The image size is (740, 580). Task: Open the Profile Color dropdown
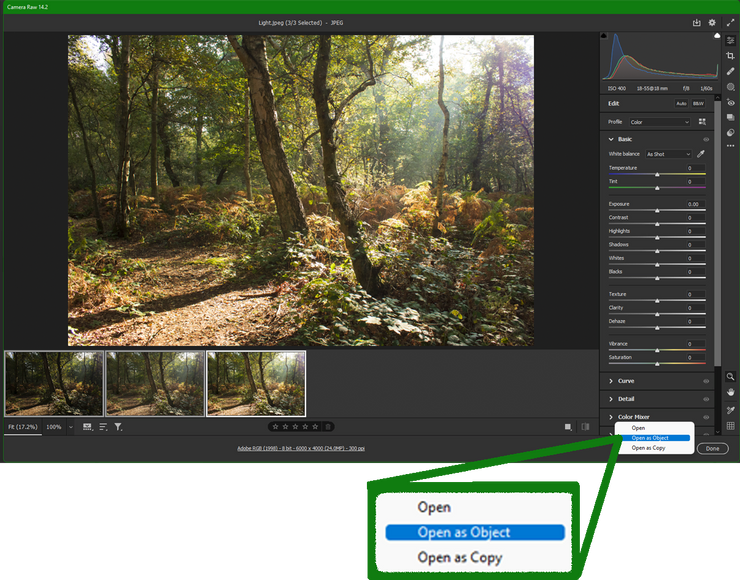tap(659, 122)
